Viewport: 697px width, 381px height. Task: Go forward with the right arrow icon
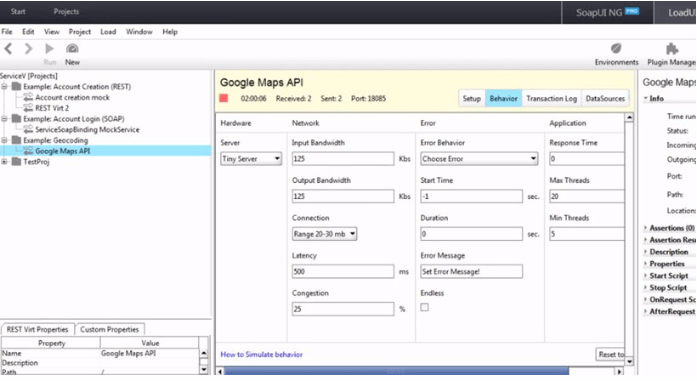tap(28, 48)
